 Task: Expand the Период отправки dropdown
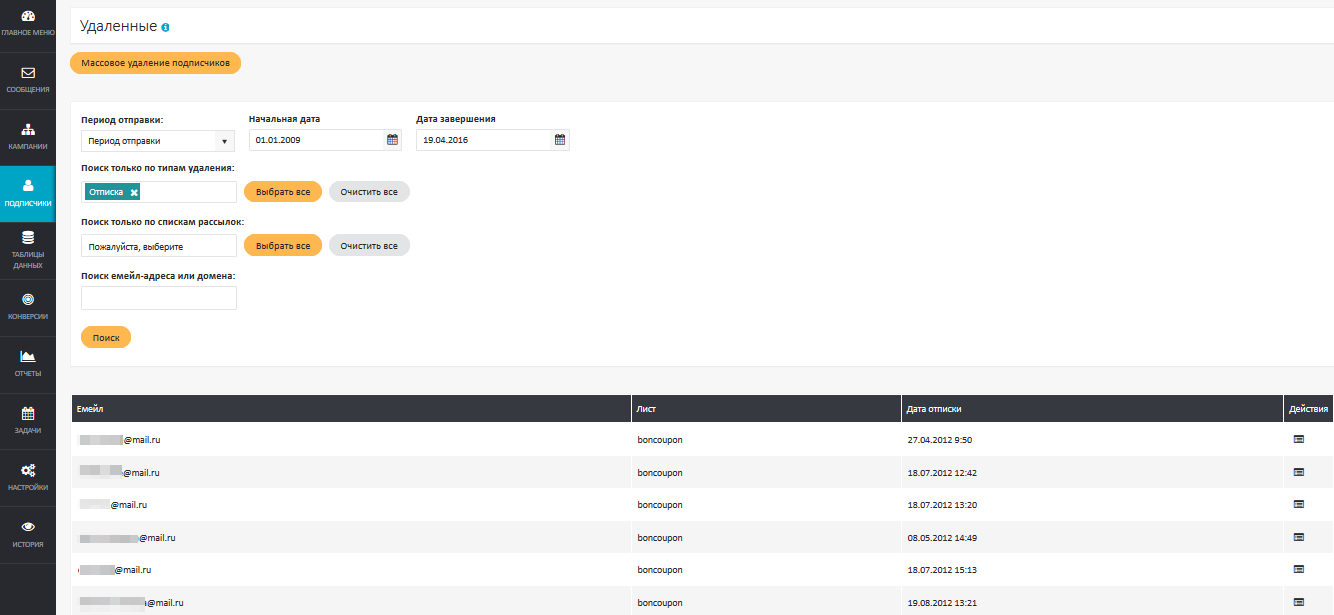[x=158, y=141]
